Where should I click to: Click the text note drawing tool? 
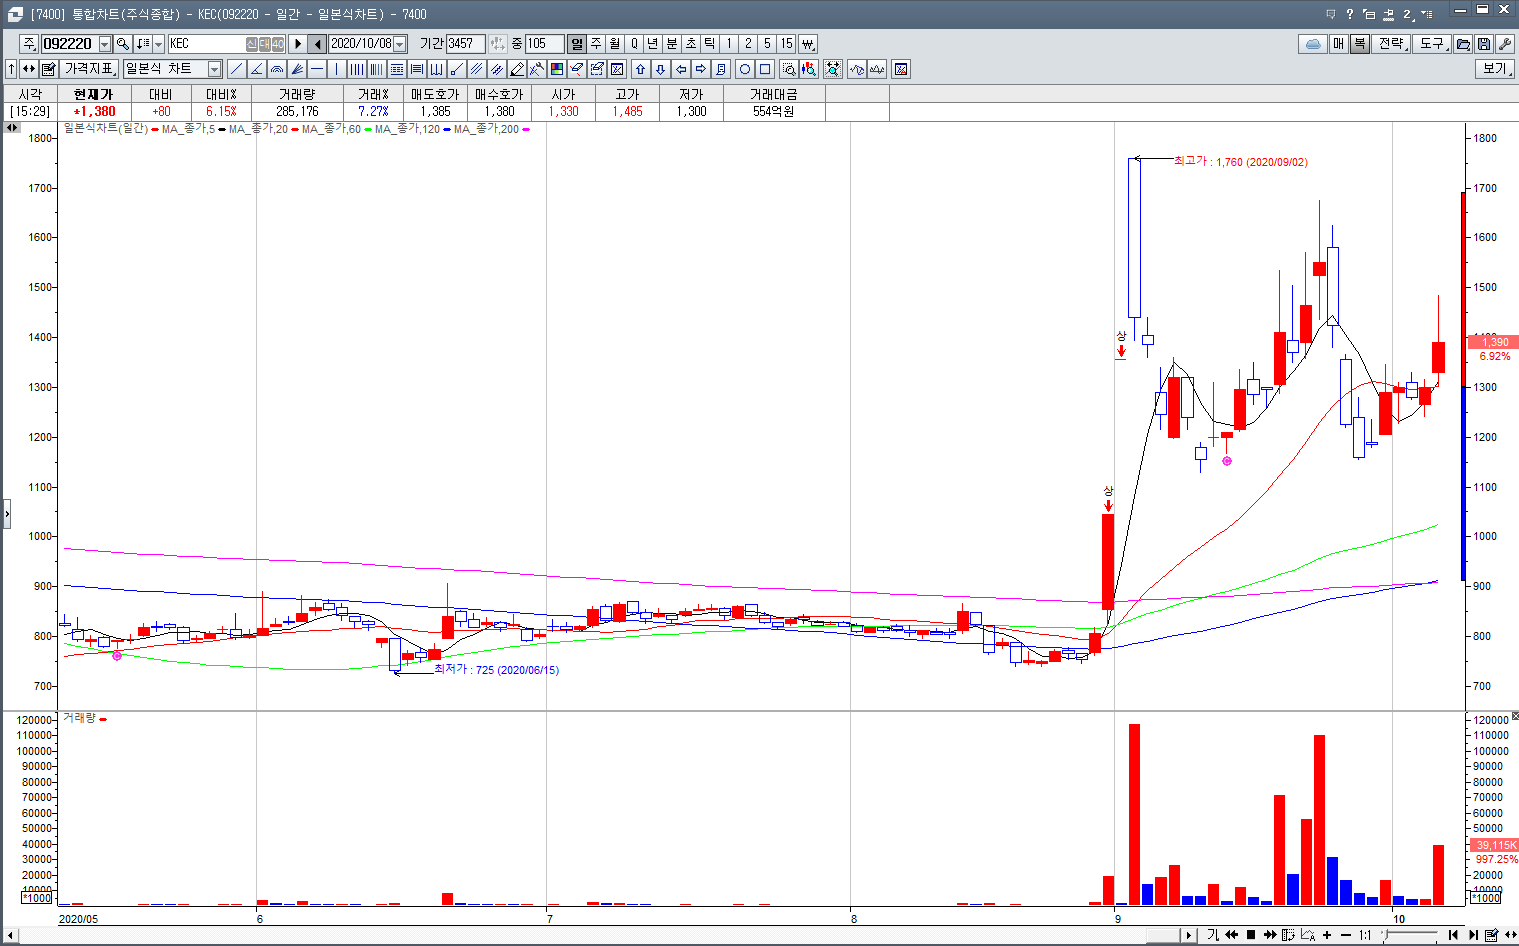pyautogui.click(x=721, y=69)
